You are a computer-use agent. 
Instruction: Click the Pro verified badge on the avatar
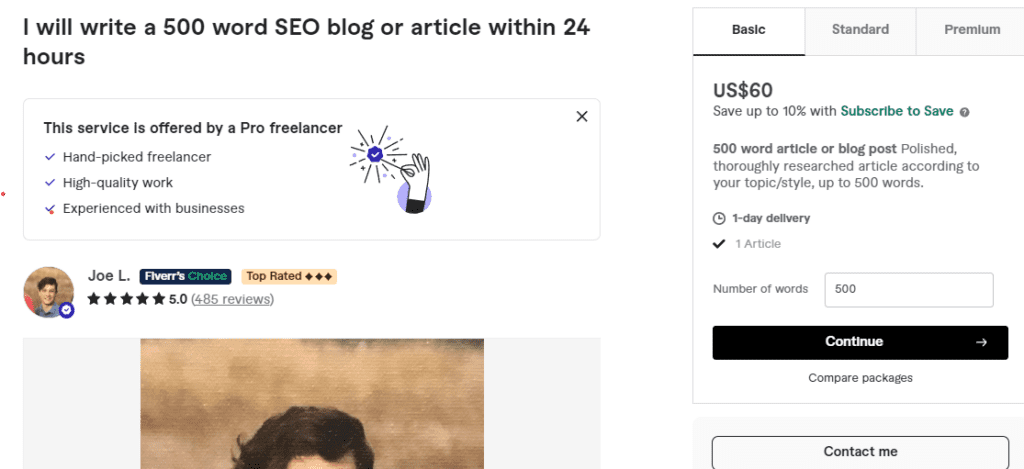pos(67,311)
